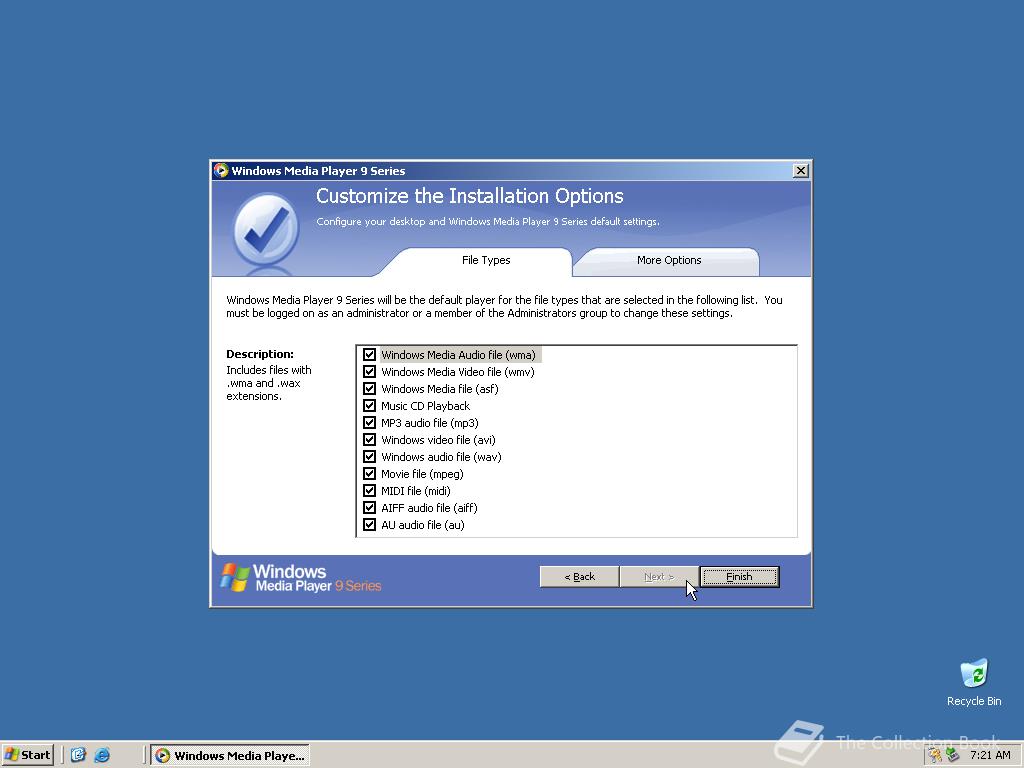Click the second system tray network icon
This screenshot has width=1024, height=768.
coord(952,755)
